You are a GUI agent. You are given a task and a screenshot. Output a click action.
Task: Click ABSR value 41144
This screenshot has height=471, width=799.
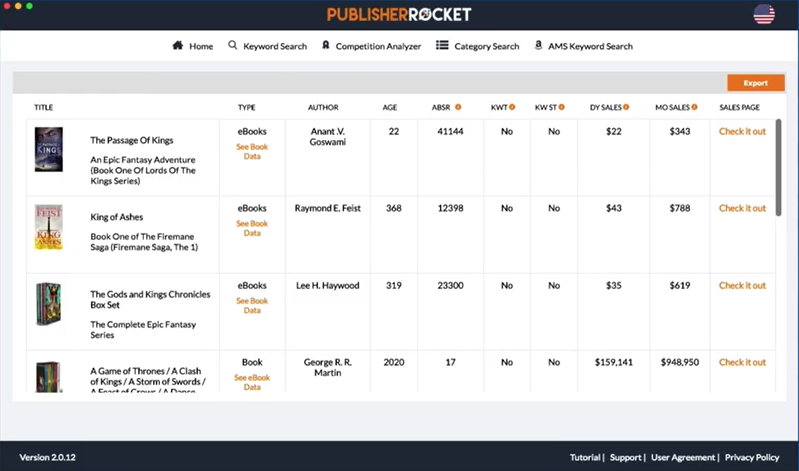pos(450,132)
